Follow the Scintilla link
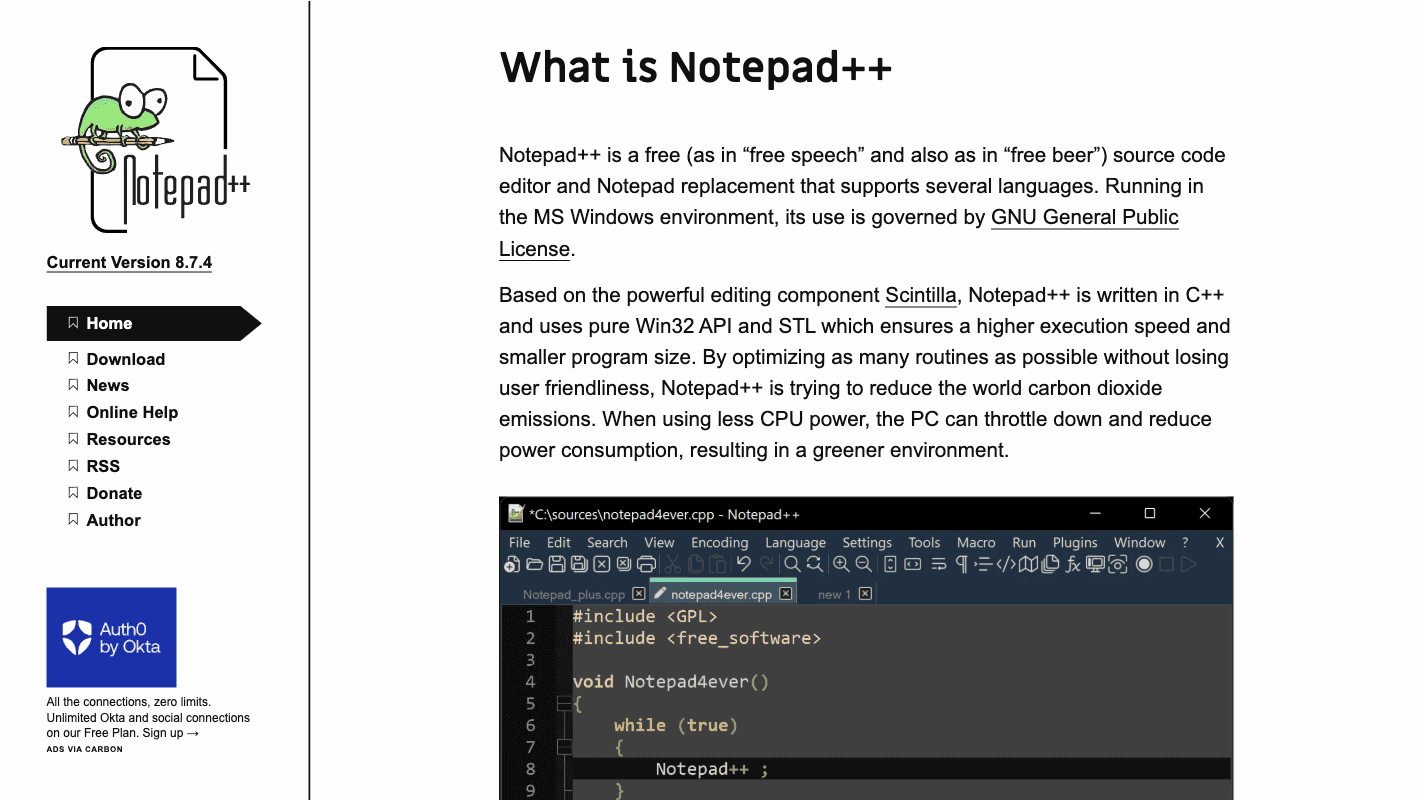This screenshot has height=800, width=1422. [921, 295]
